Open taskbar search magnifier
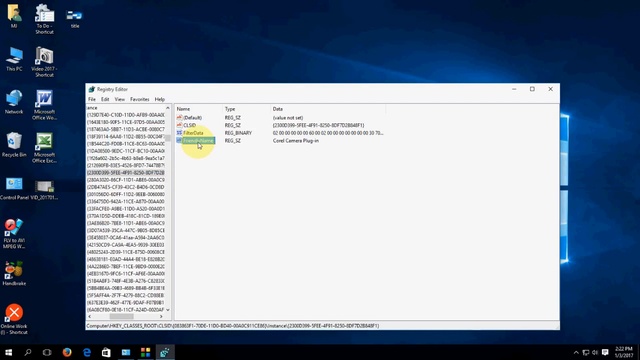 point(28,352)
